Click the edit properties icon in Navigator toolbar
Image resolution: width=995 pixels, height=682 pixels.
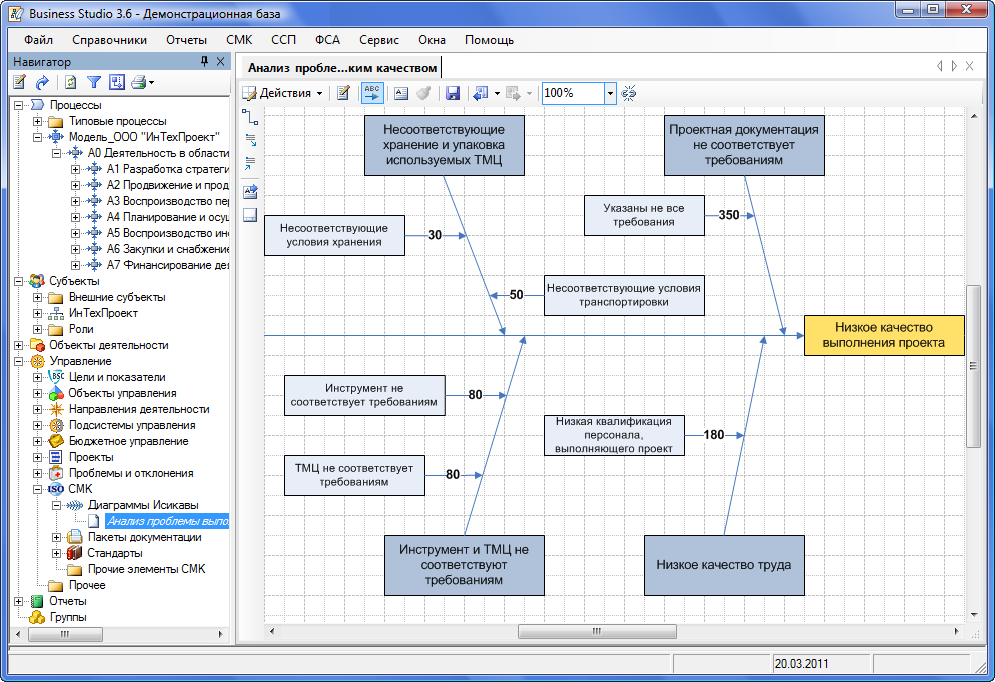click(x=20, y=82)
